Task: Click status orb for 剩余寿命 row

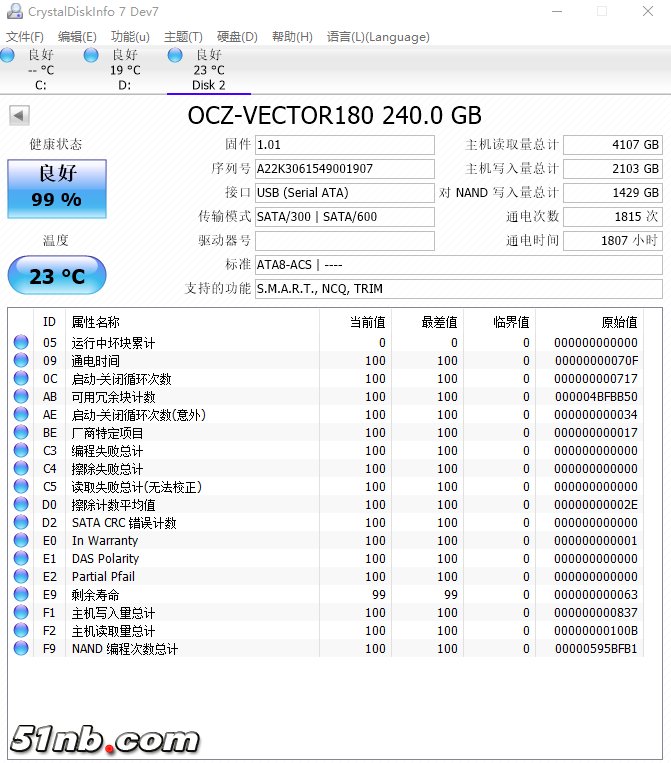Action: coord(21,595)
